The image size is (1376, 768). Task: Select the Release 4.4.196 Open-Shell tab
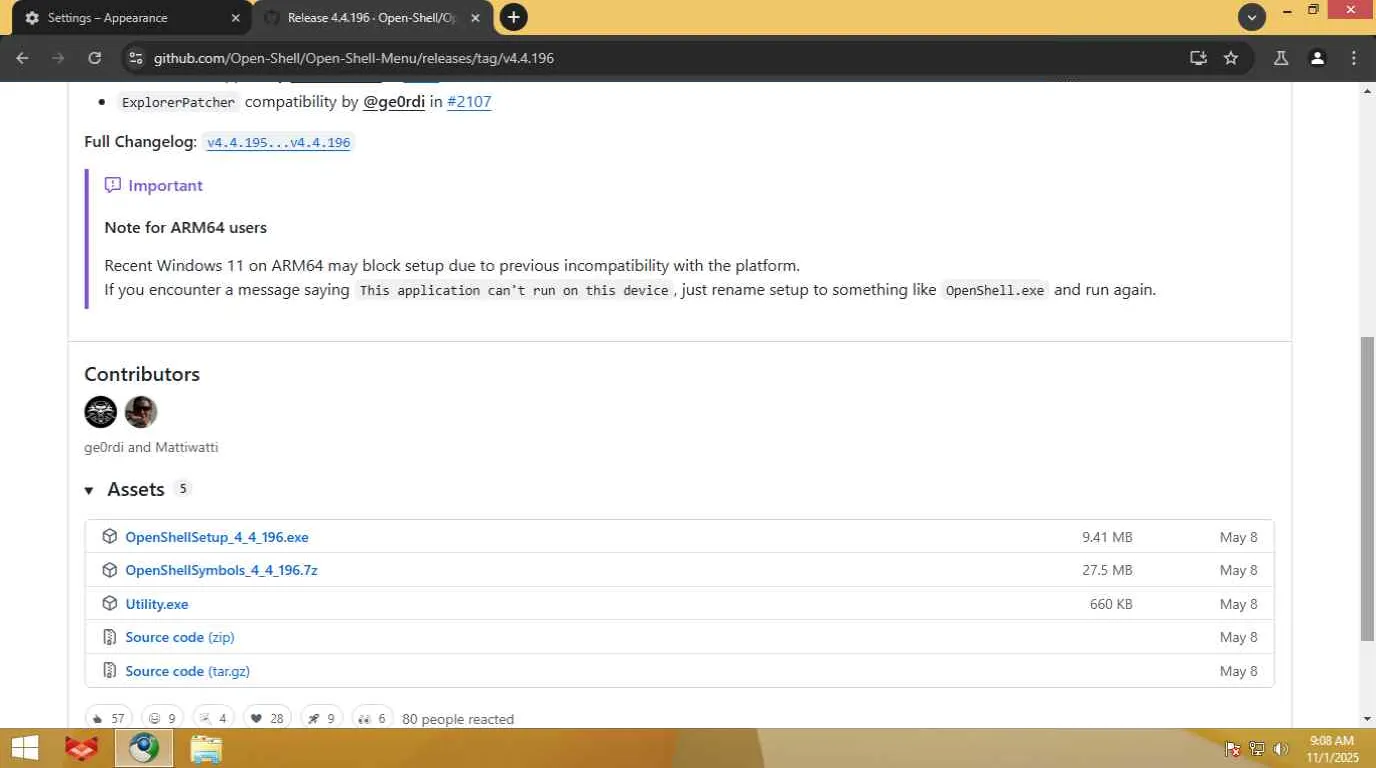coord(372,18)
